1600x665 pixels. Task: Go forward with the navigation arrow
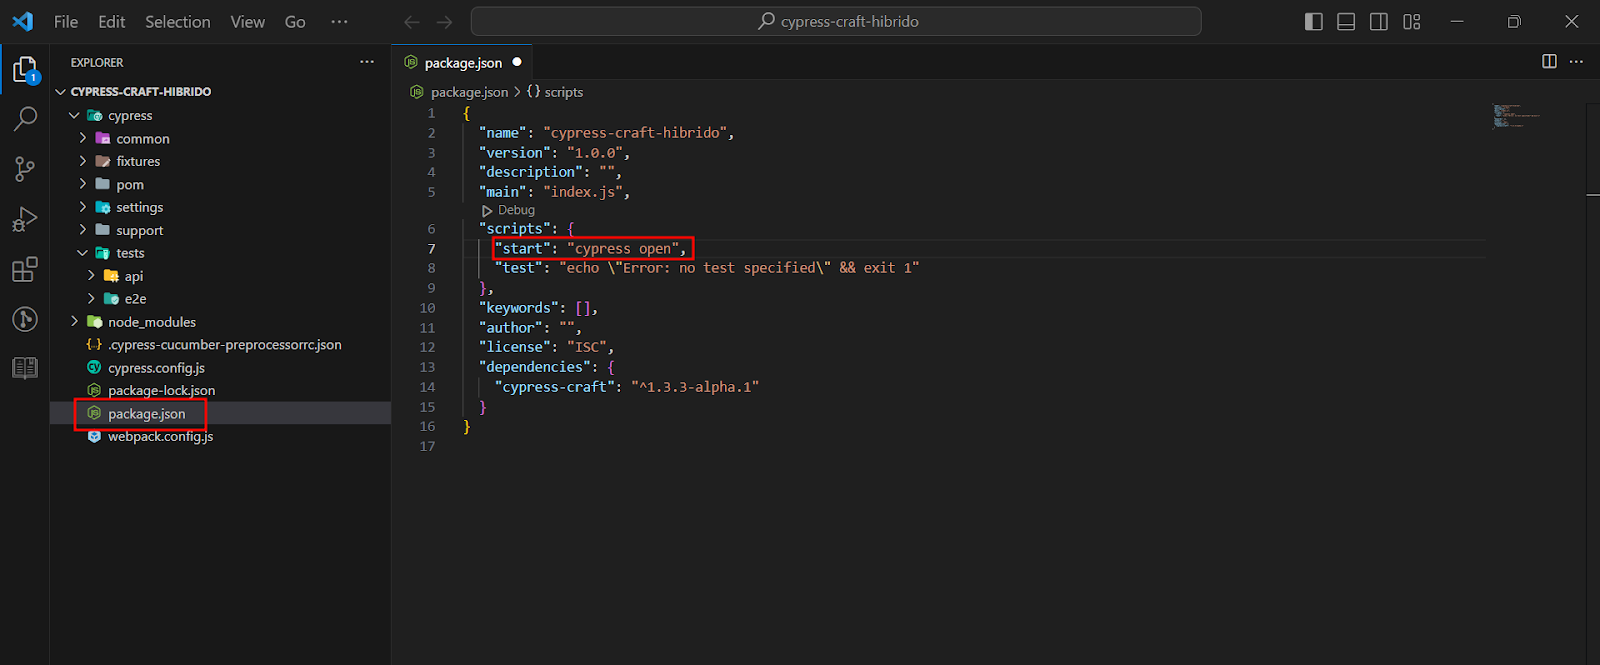(x=445, y=21)
